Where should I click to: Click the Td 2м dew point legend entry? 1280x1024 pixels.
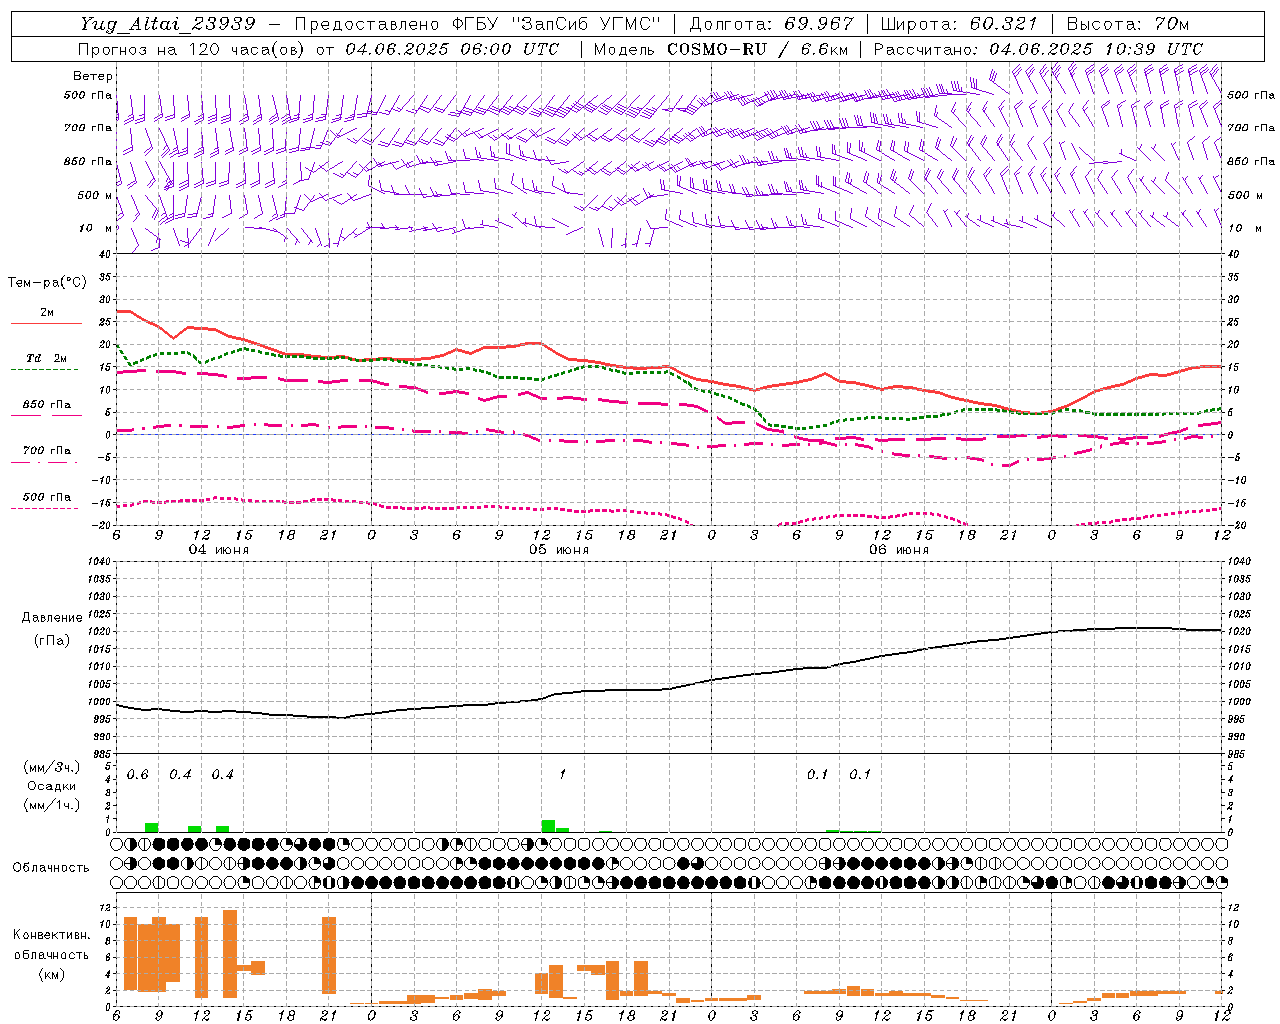[x=46, y=358]
